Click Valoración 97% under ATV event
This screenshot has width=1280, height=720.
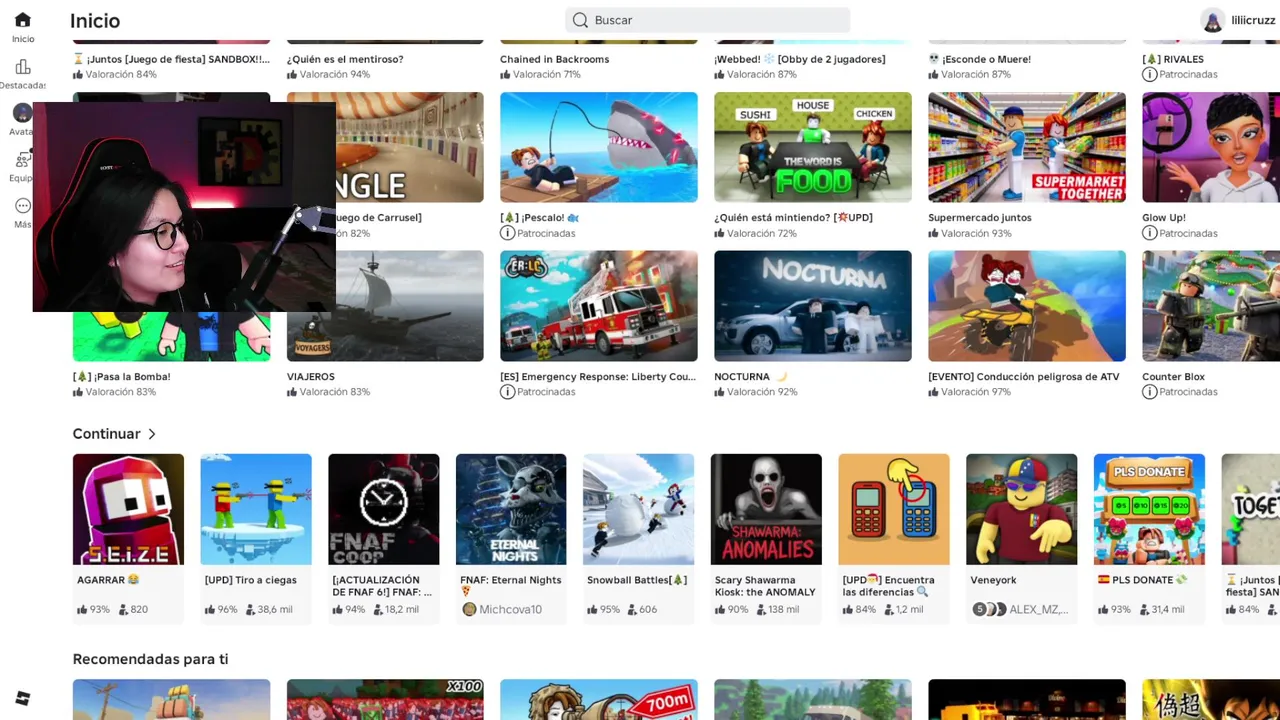tap(977, 392)
